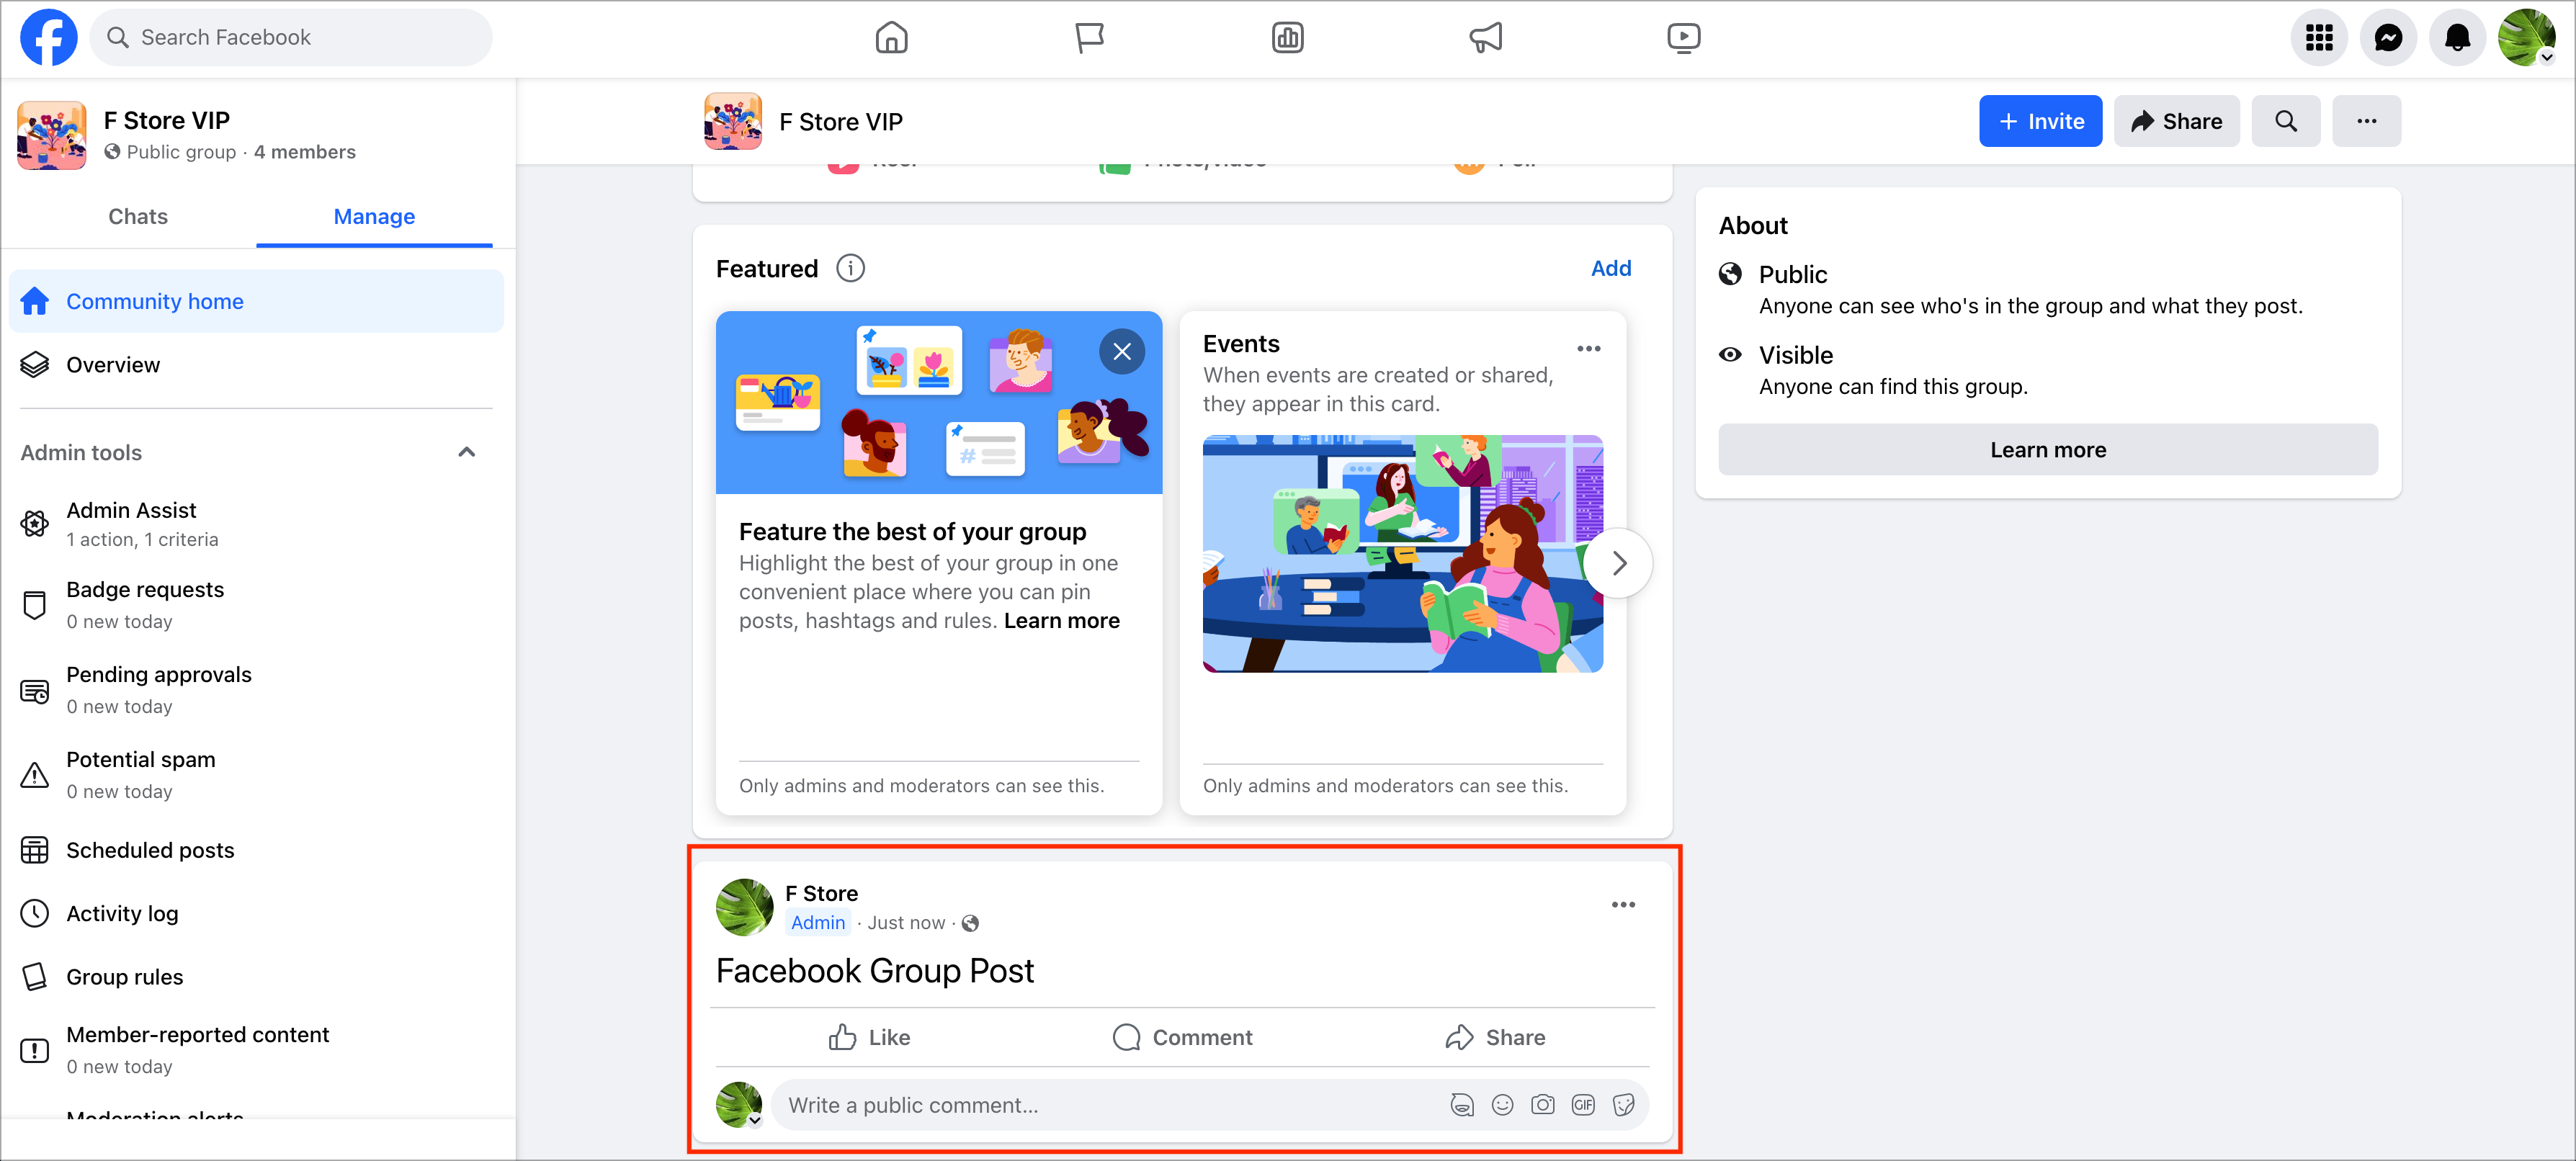Open the group header more options menu
This screenshot has height=1161, width=2576.
[x=2366, y=121]
